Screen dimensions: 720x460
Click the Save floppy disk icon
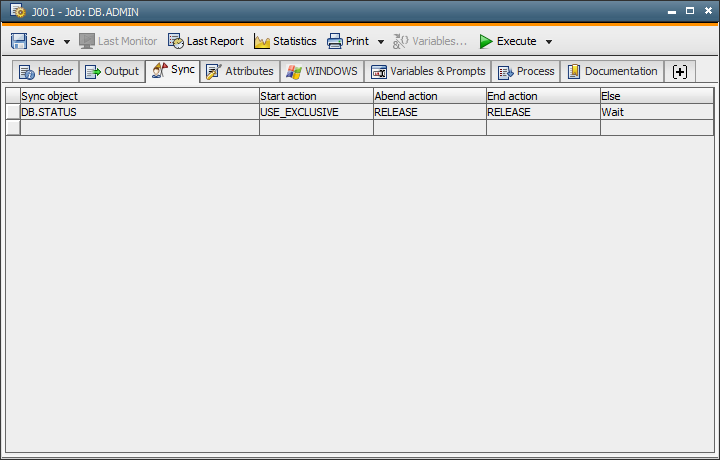[19, 41]
